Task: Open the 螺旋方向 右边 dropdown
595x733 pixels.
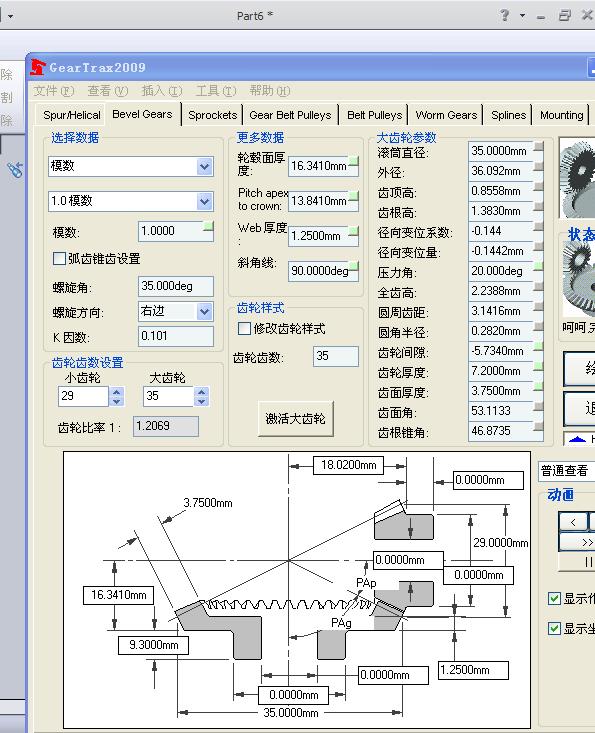Action: [204, 312]
